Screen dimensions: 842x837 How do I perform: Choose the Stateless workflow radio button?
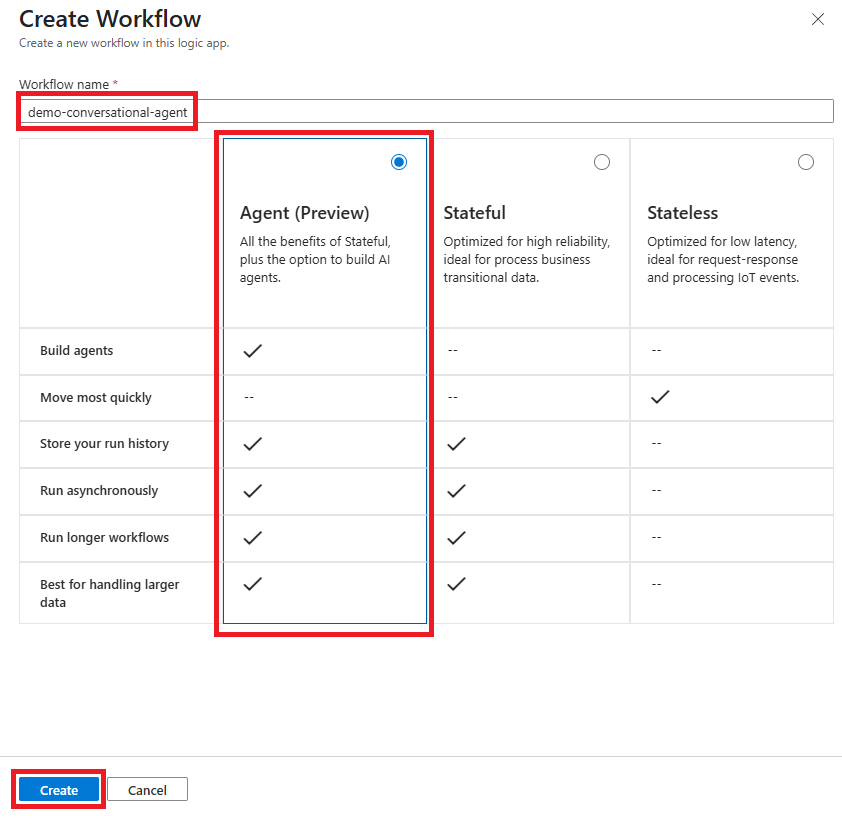click(805, 162)
